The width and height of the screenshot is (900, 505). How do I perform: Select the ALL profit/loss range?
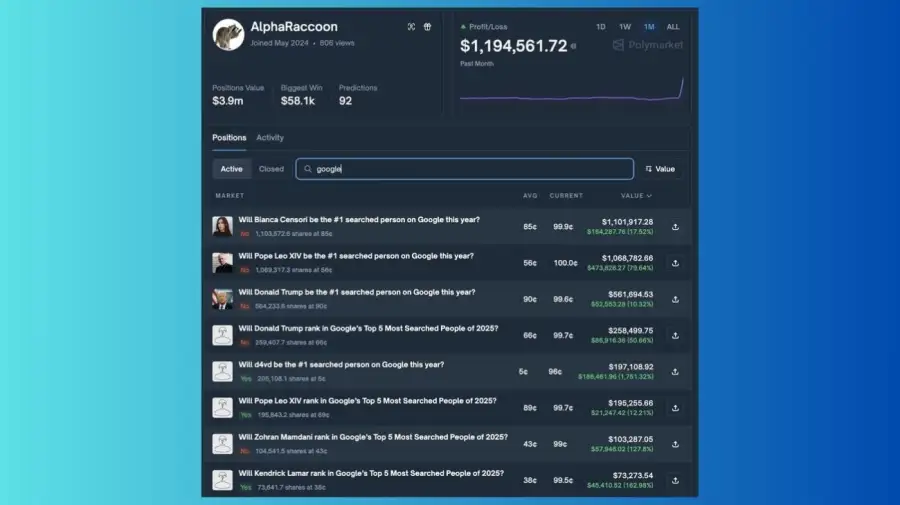[x=673, y=27]
